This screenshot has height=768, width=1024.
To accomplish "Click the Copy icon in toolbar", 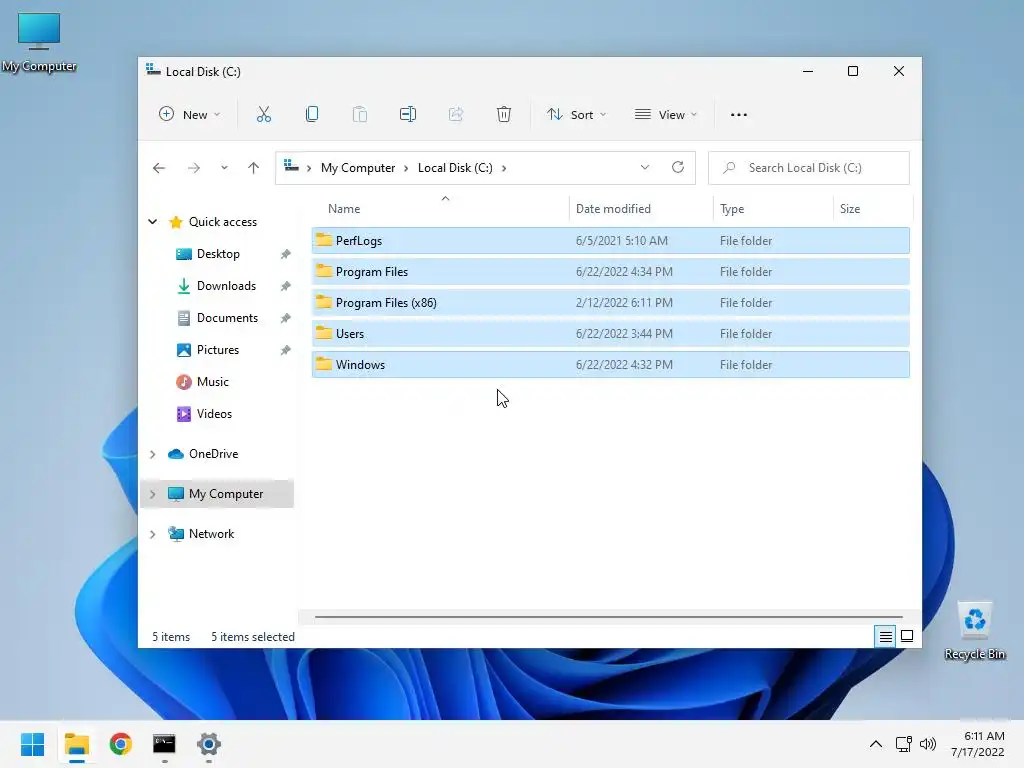I will [312, 114].
